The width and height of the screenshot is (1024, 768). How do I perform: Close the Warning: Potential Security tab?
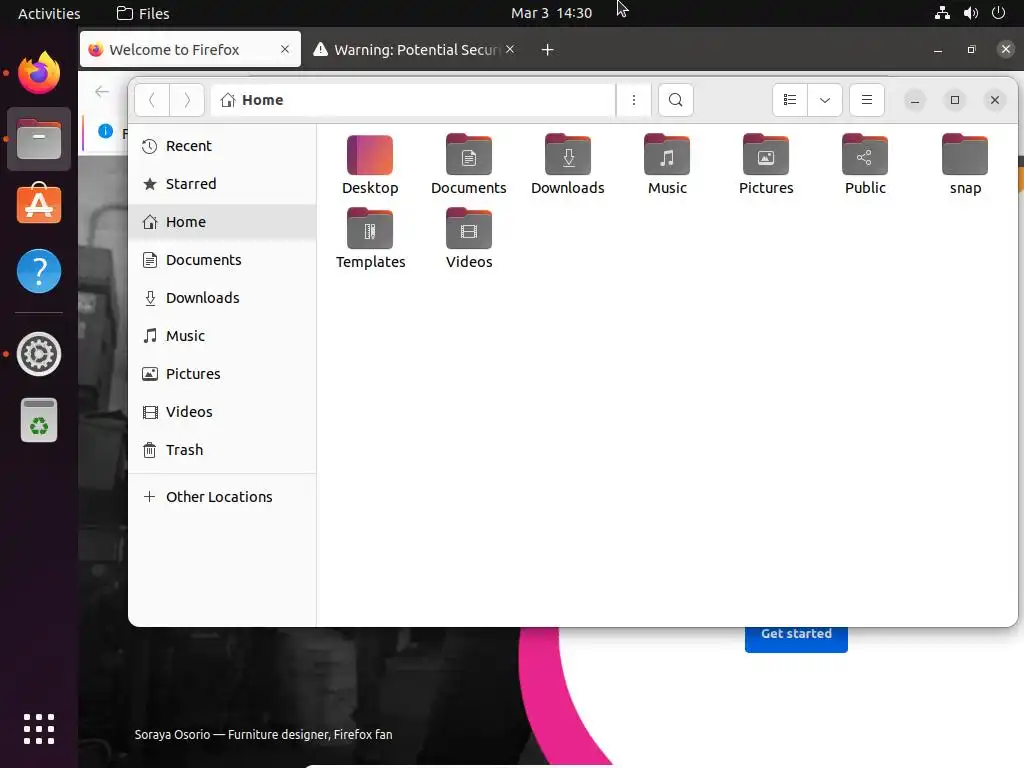510,49
